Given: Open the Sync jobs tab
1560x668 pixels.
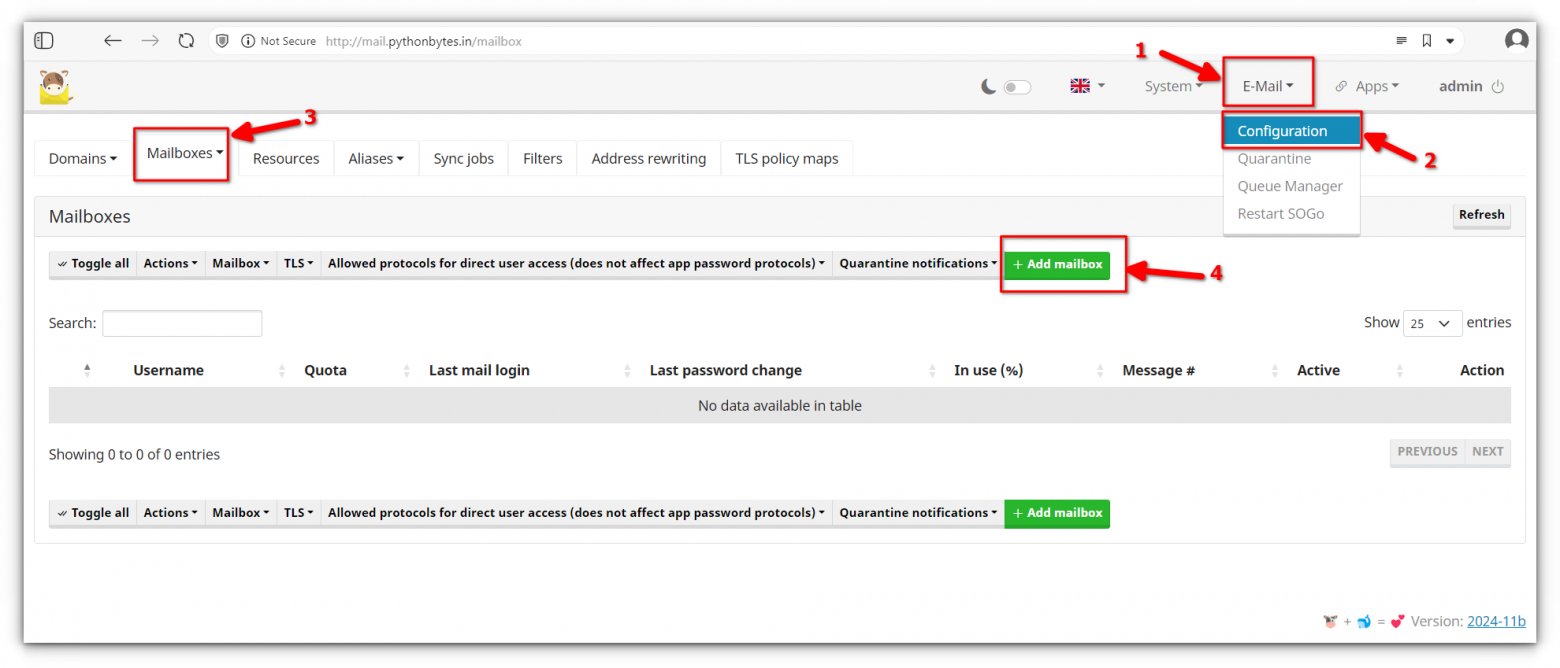Looking at the screenshot, I should pos(463,158).
